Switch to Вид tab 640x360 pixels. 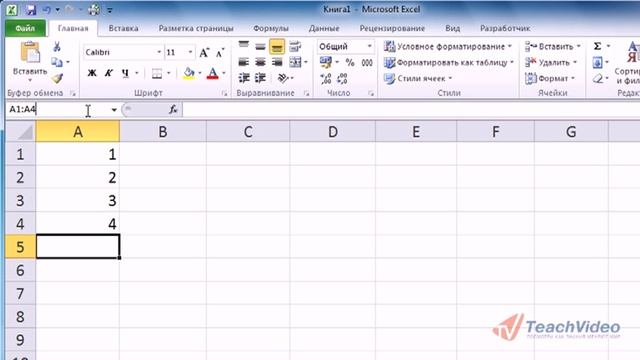pyautogui.click(x=452, y=28)
